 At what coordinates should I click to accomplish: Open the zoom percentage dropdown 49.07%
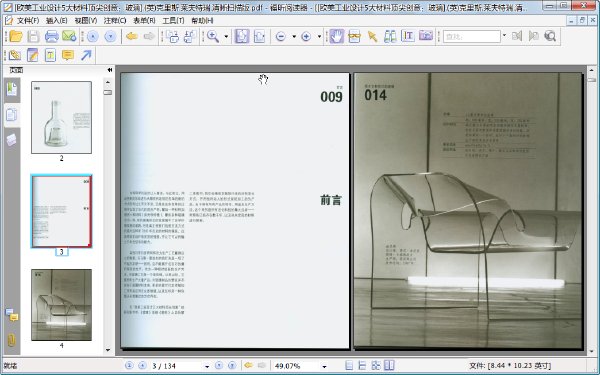point(324,366)
